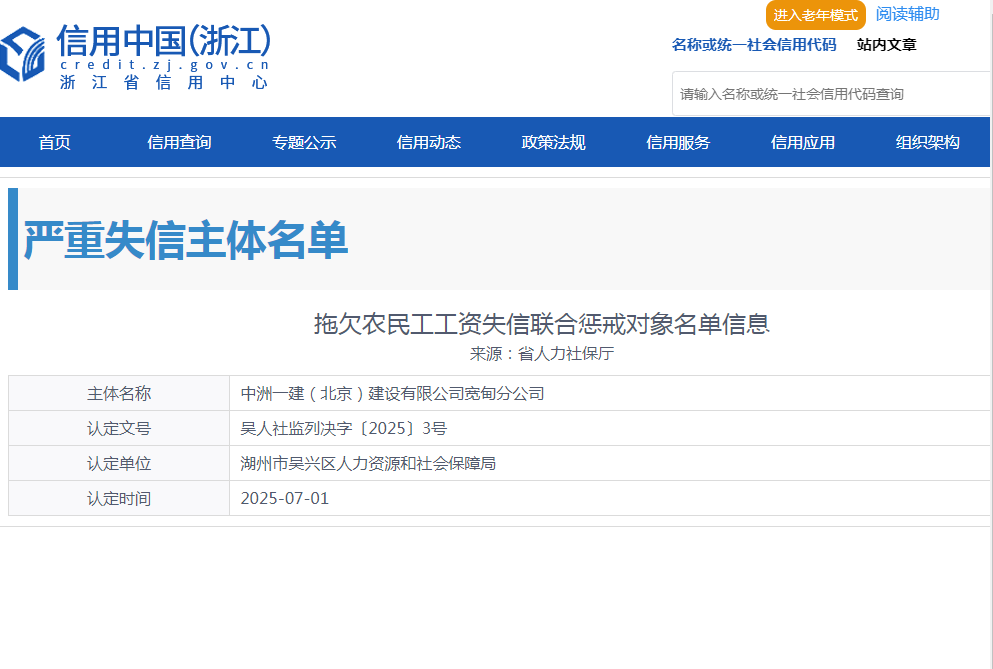Open the 信用查询 menu
Viewport: 993px width, 669px height.
(179, 143)
